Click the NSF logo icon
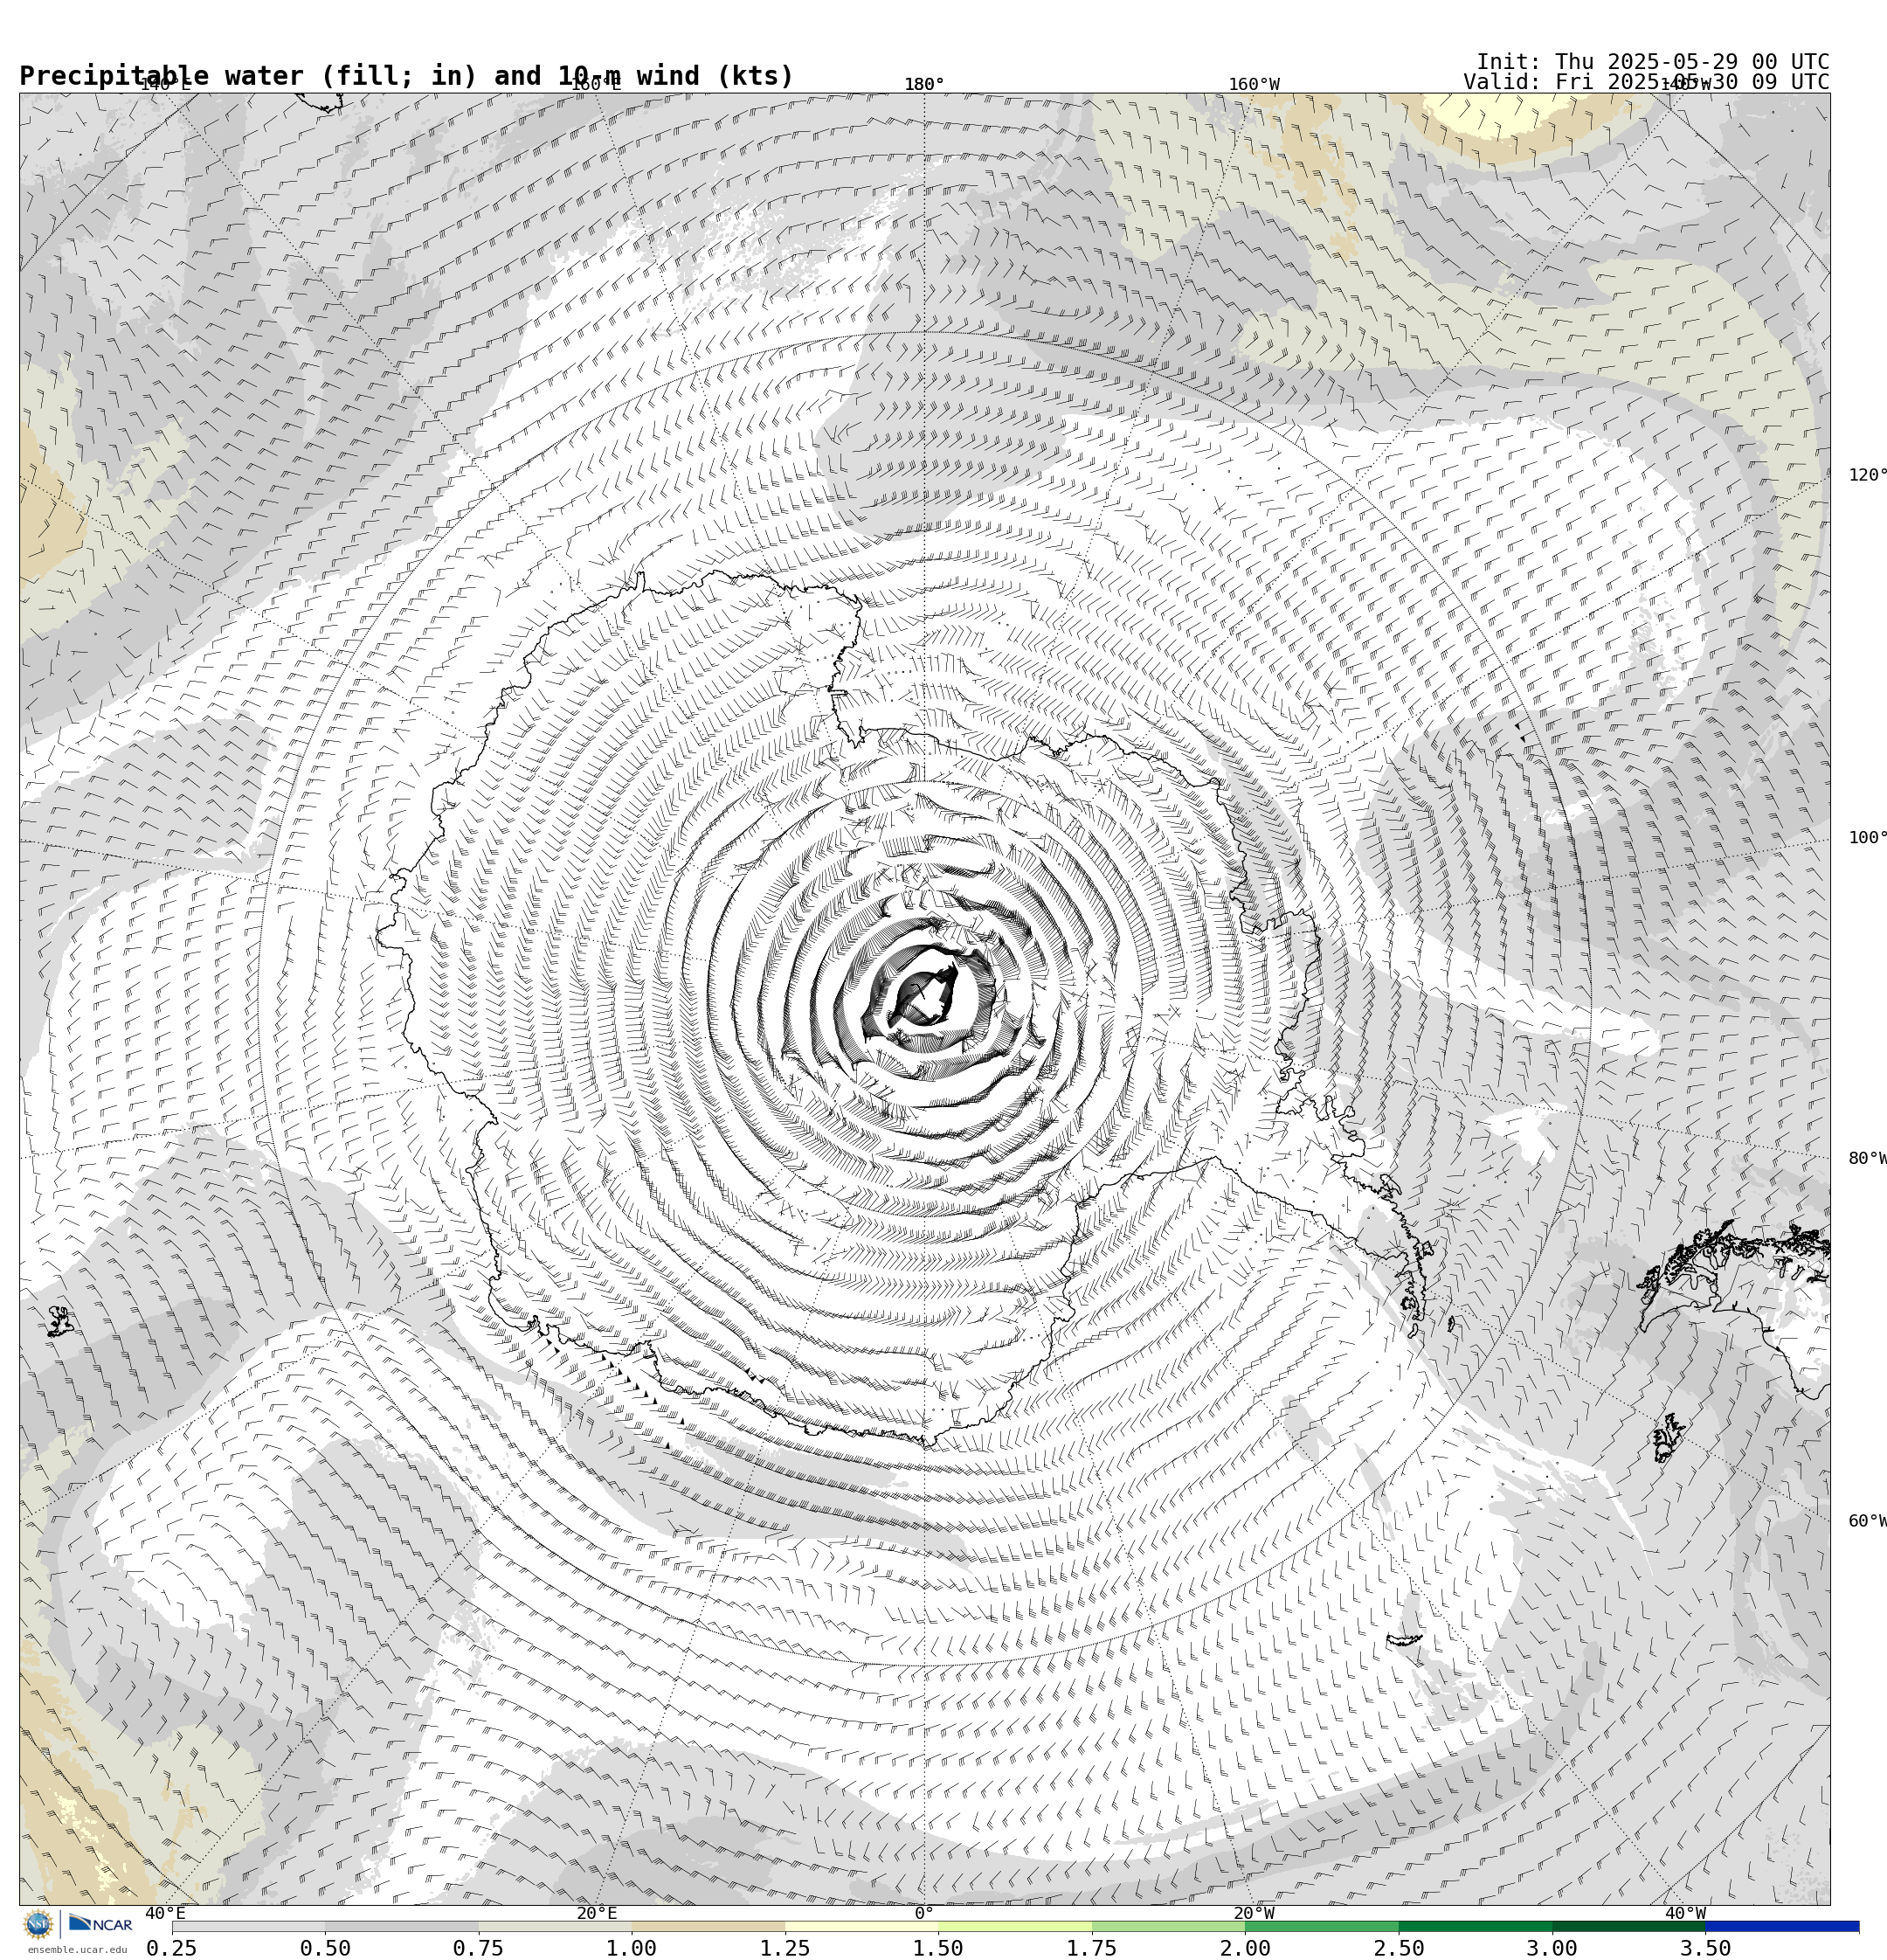 click(x=38, y=1923)
